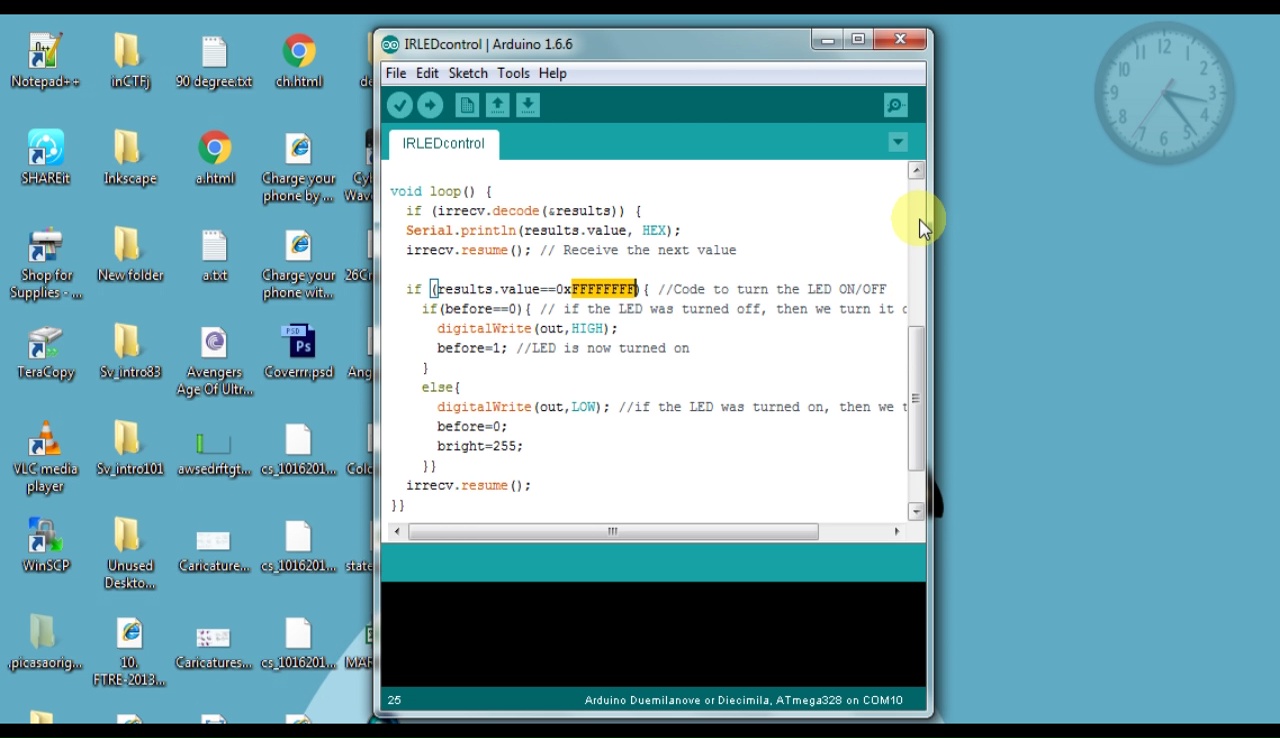Minimize the Arduino window

coord(828,40)
